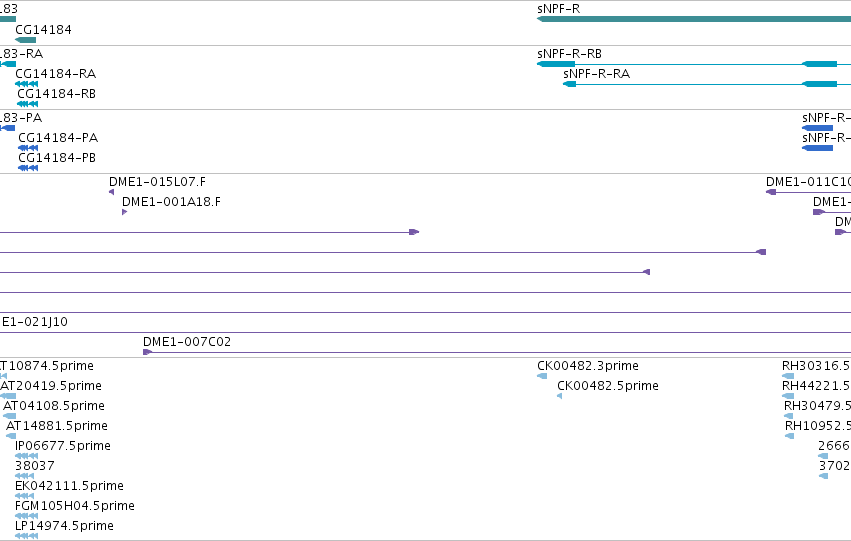Click the AT14881.5prime EST label
Viewport: 851px width, 541px height.
point(57,426)
